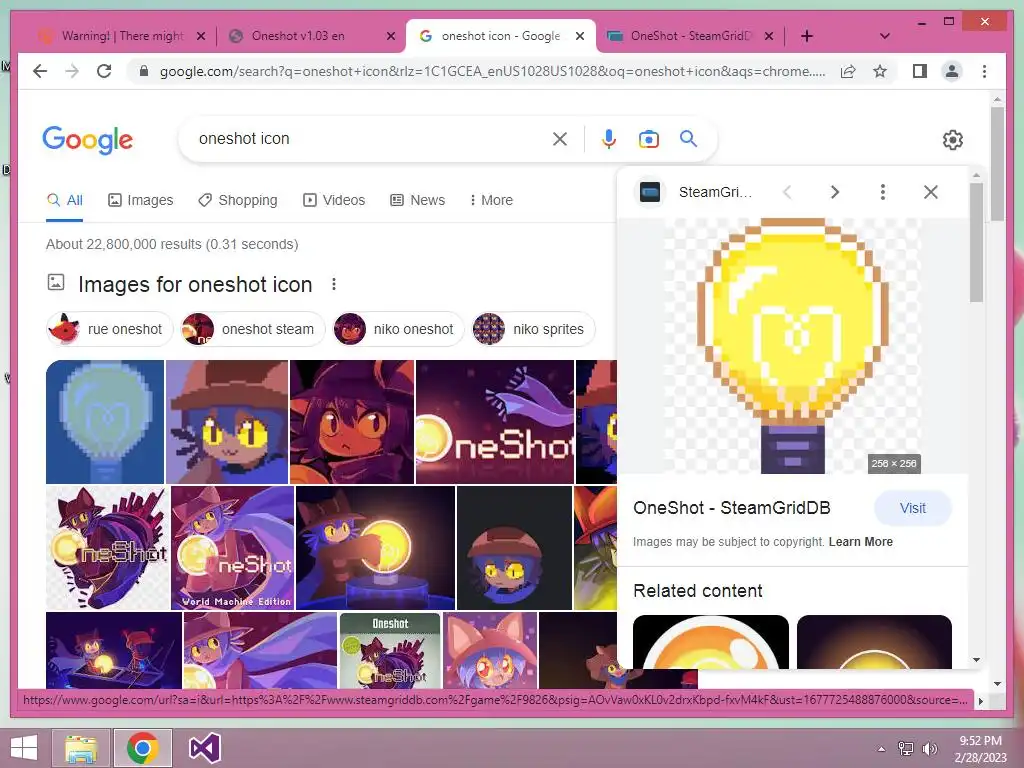
Task: Select the 'rue oneshot' suggestion chip
Action: (109, 329)
